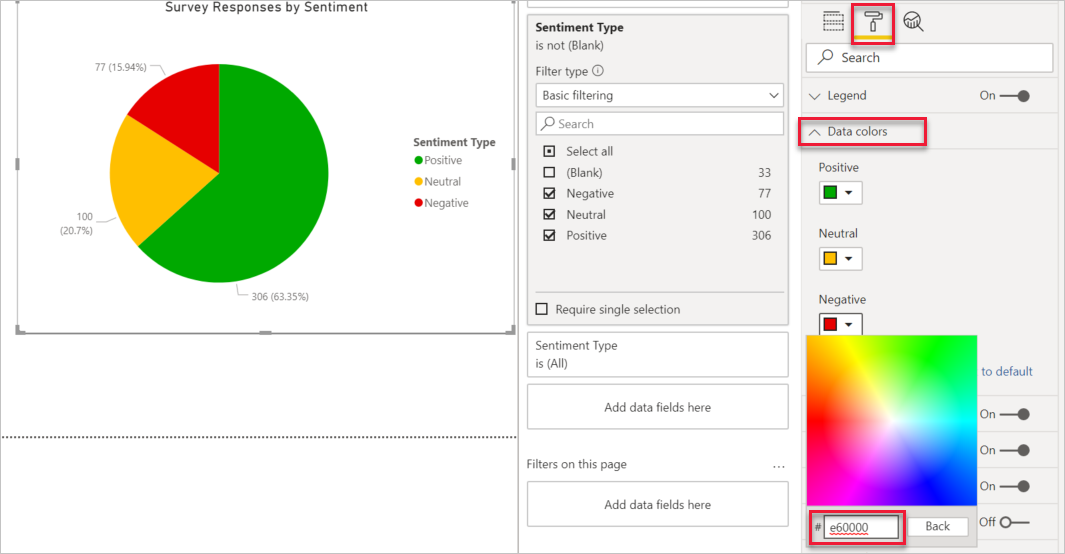Click the Back button in color picker
Image resolution: width=1065 pixels, height=554 pixels.
click(x=937, y=526)
